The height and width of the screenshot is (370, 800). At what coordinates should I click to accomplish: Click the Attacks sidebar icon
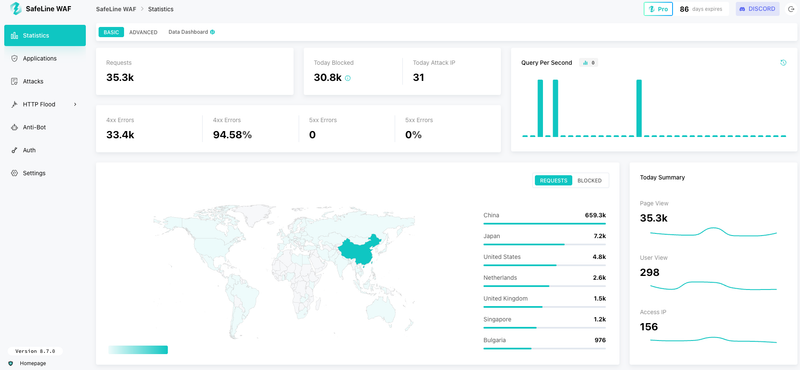[x=14, y=82]
